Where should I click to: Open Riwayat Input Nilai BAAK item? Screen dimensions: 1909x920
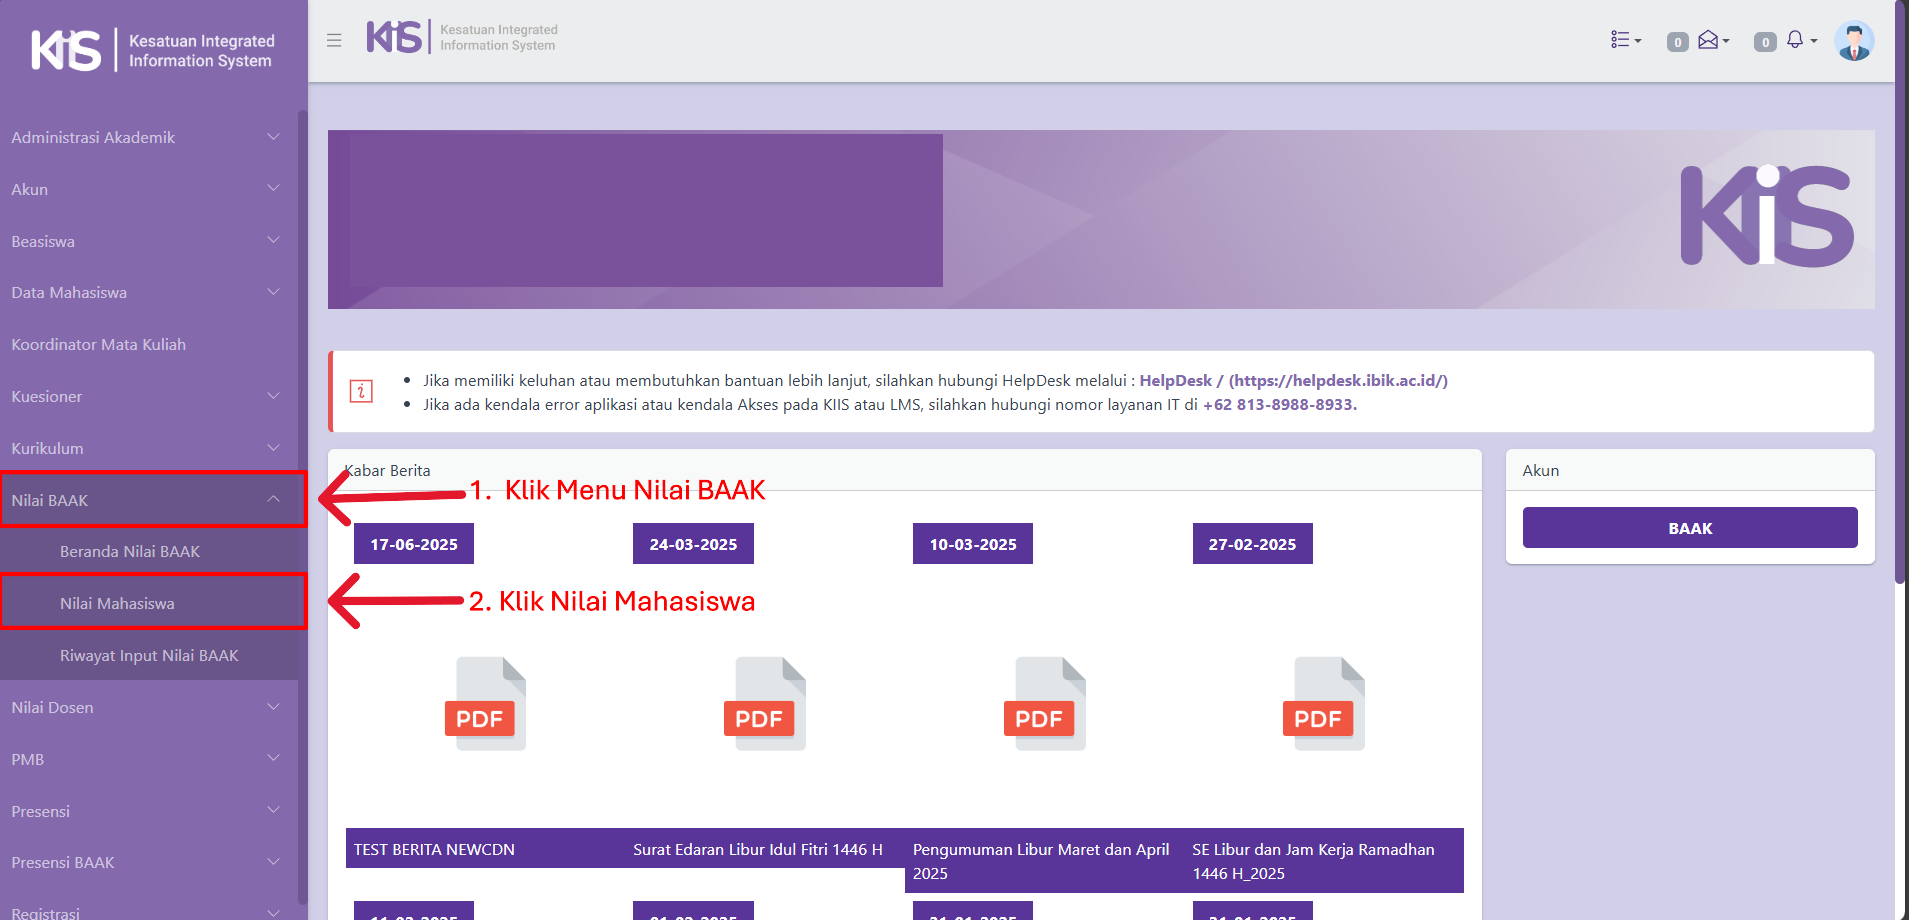[149, 655]
